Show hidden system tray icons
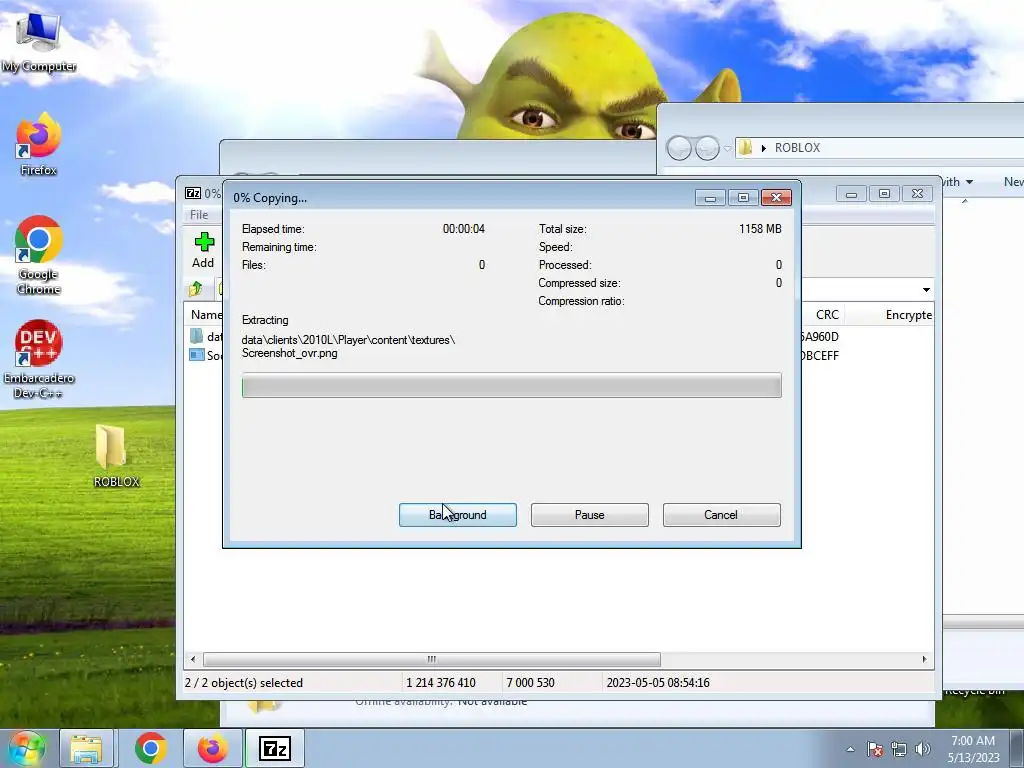Screen dimensions: 1024x768 (x=850, y=749)
